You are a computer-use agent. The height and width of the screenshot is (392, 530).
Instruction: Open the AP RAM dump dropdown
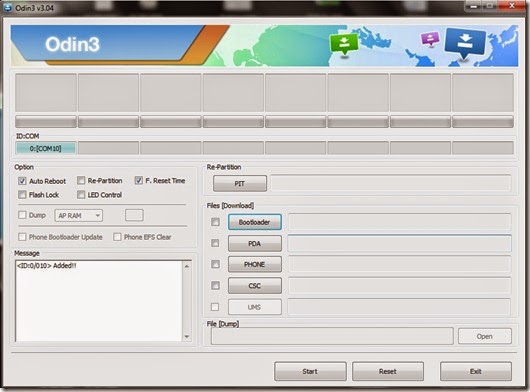pyautogui.click(x=79, y=216)
